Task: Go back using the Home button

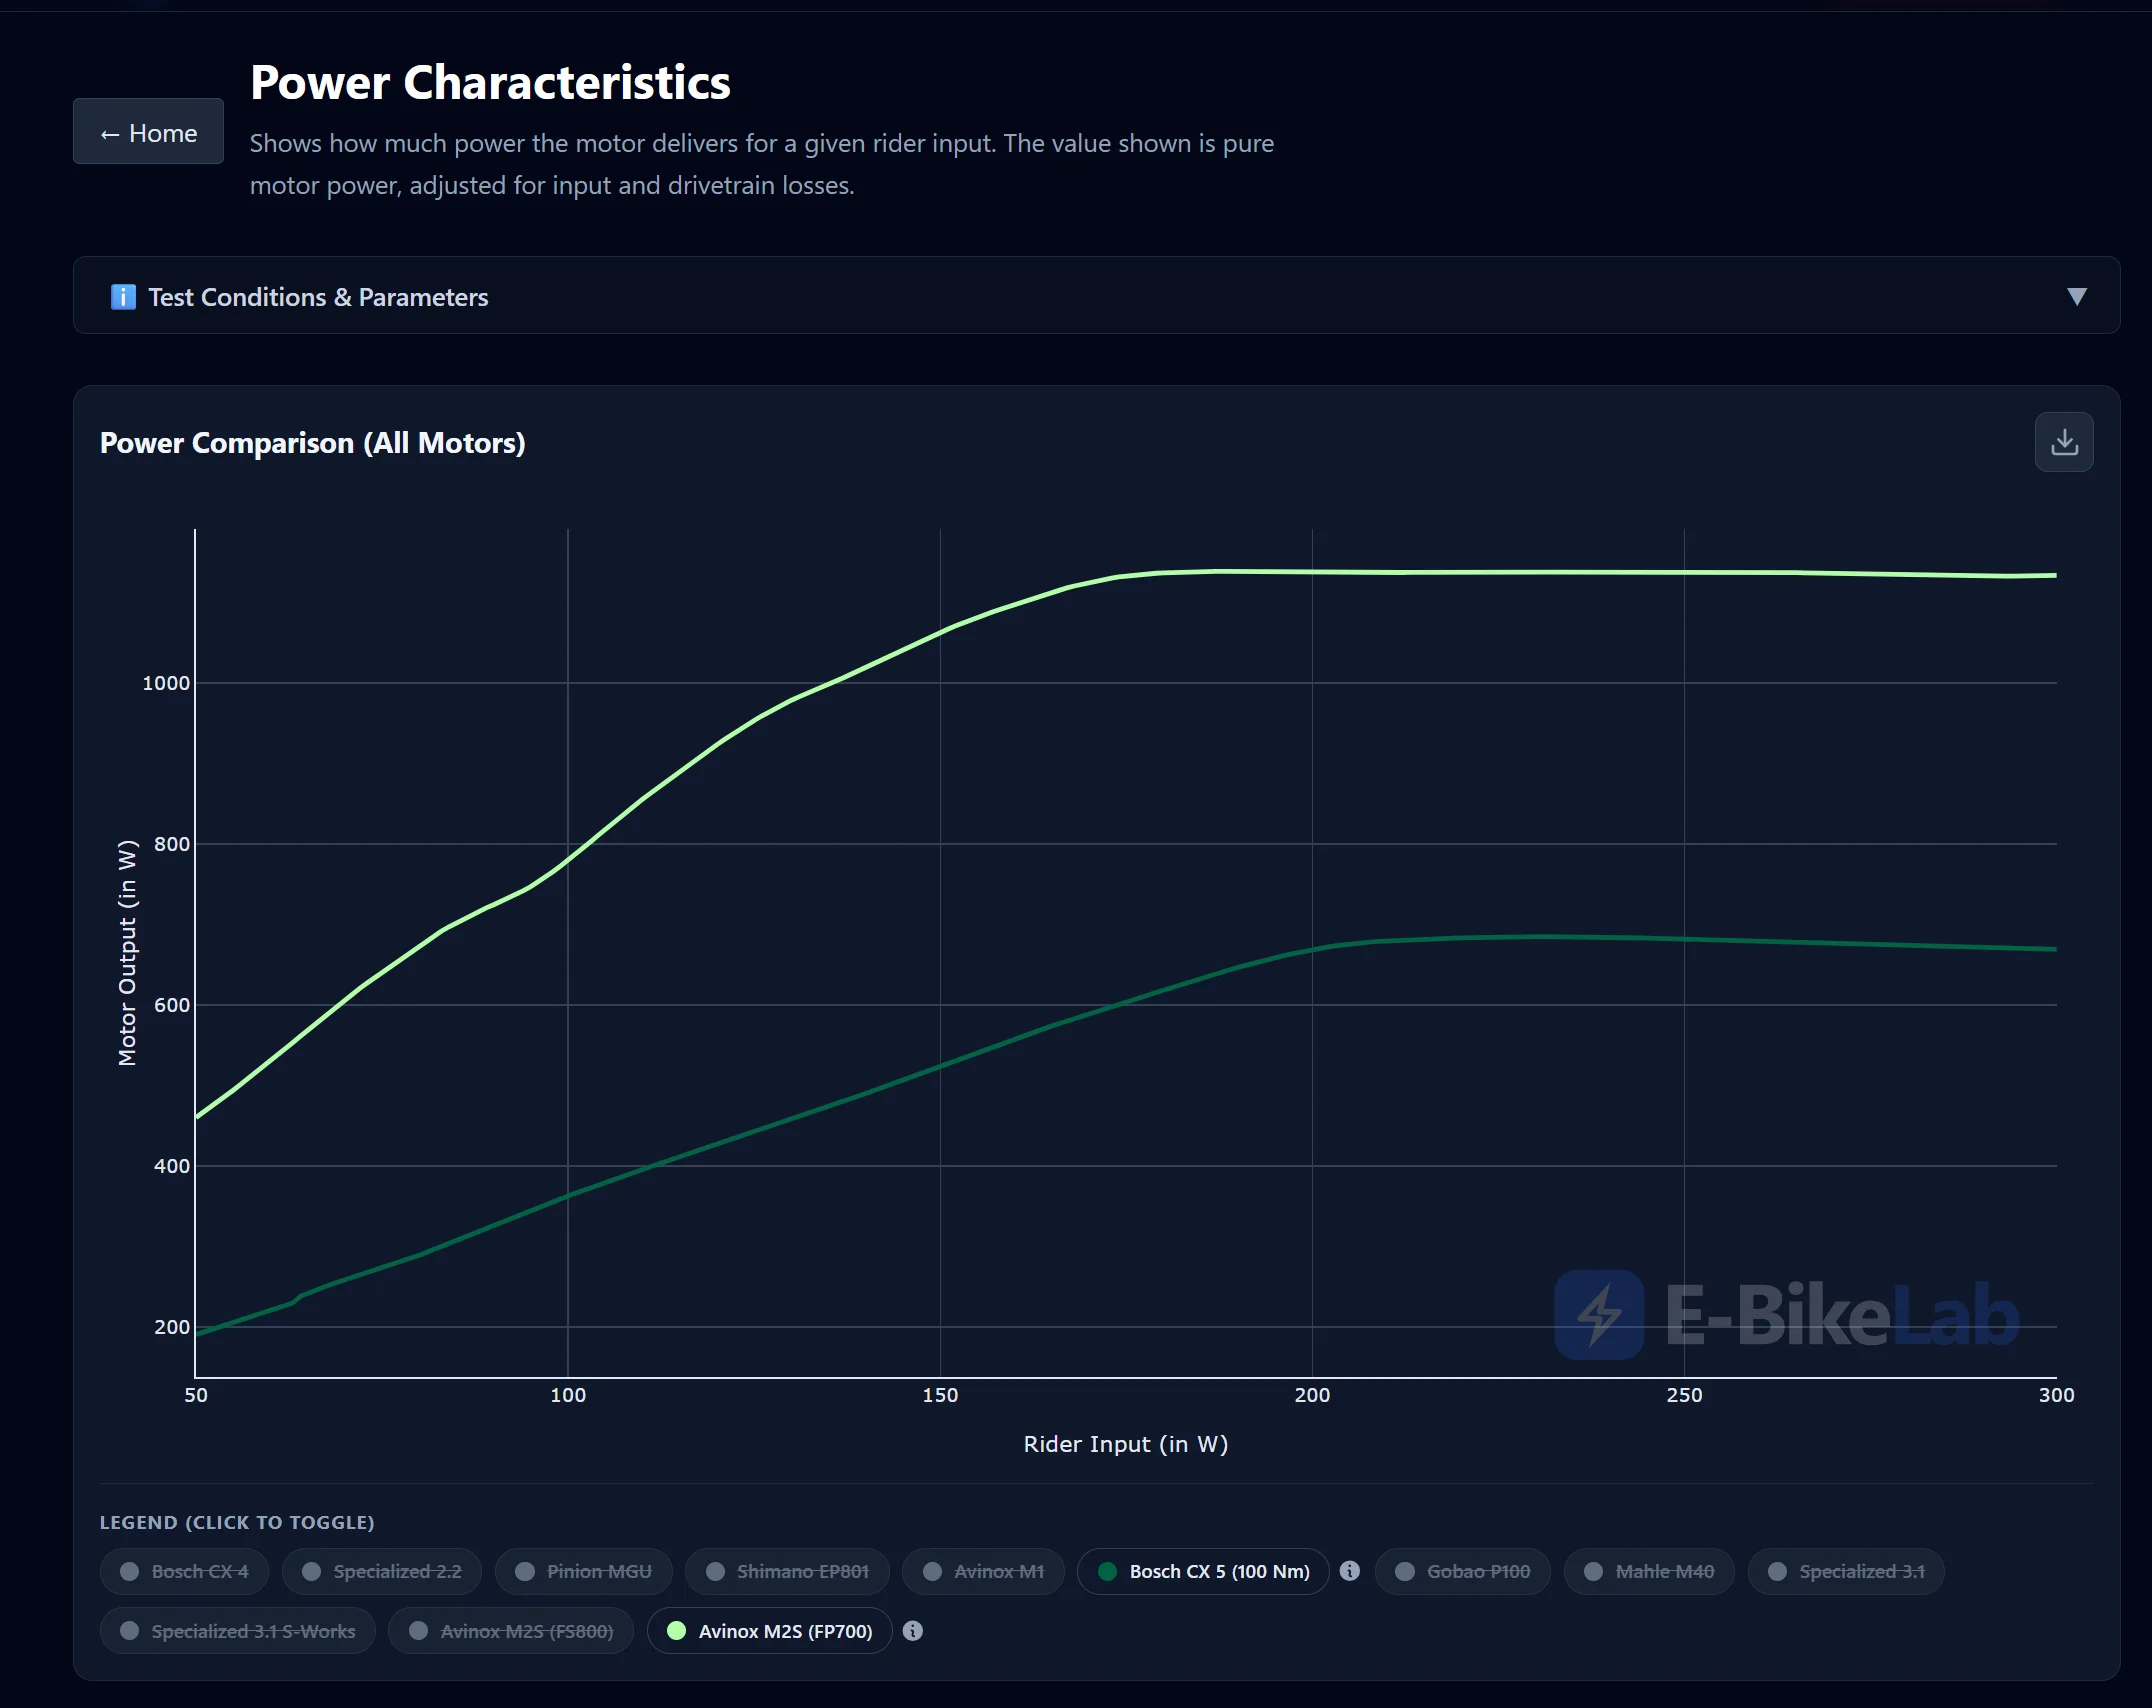Action: (148, 131)
